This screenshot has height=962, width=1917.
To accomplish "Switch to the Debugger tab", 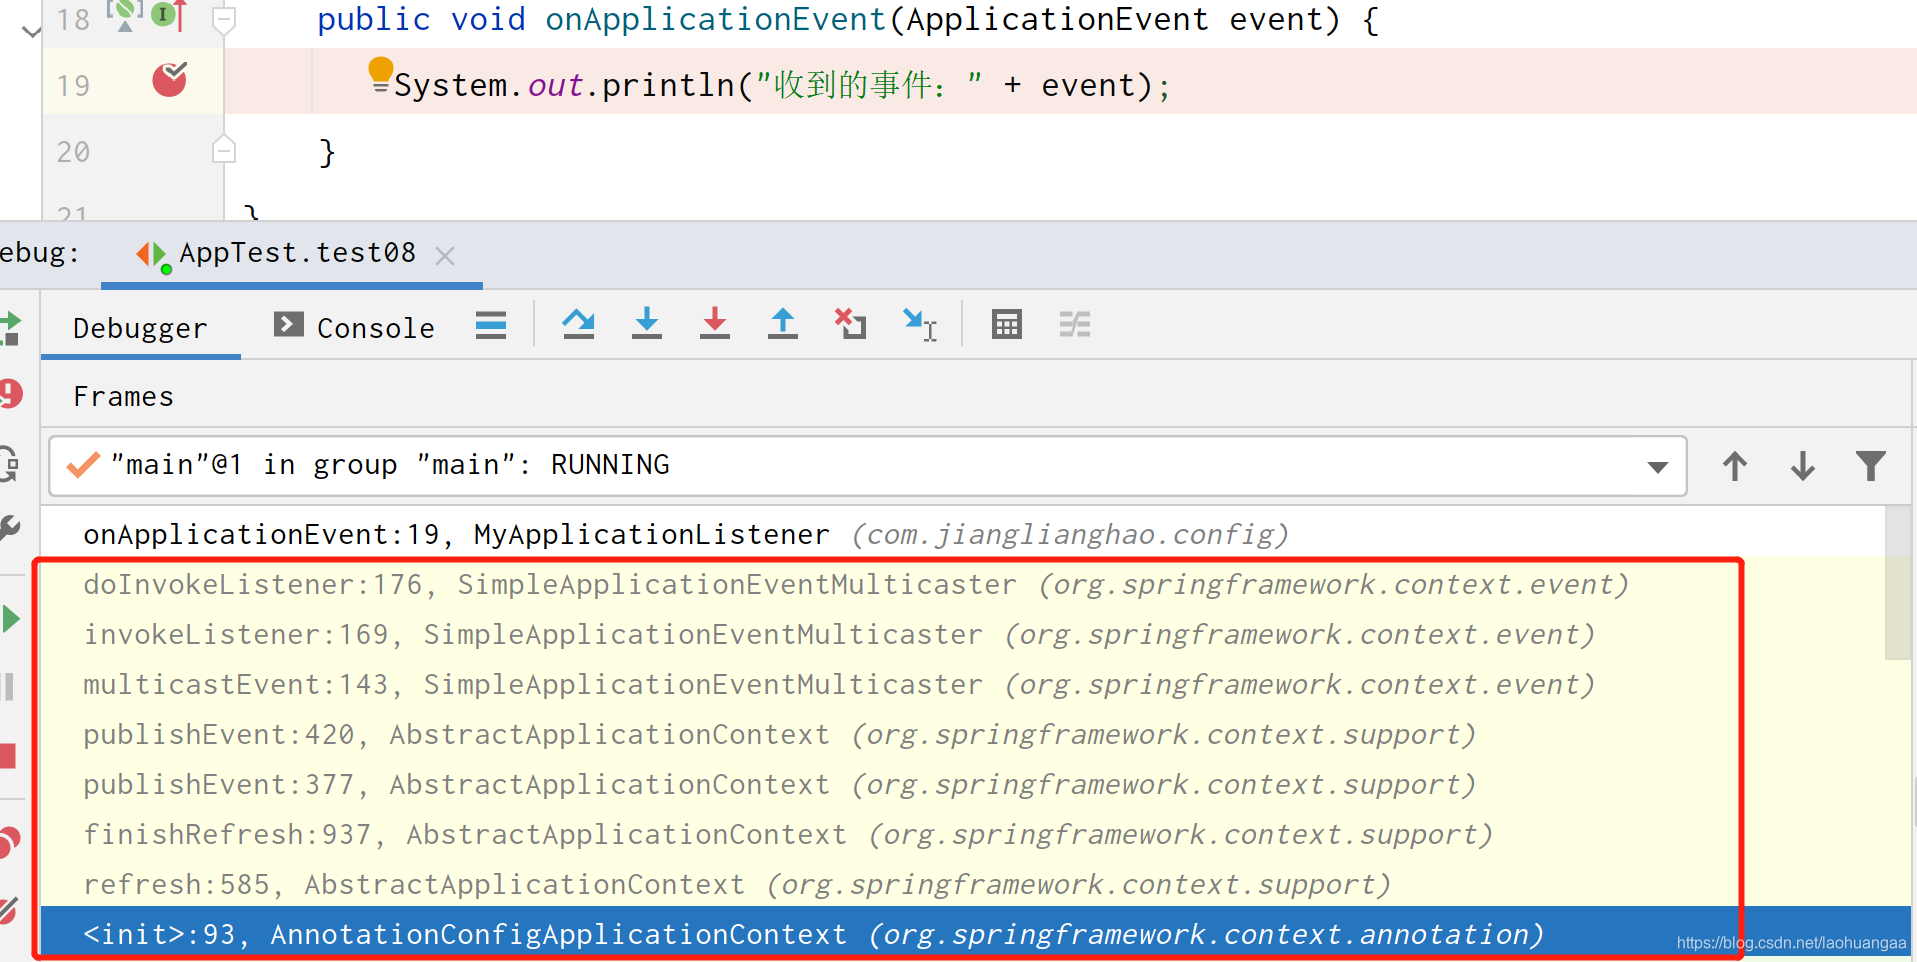I will [x=140, y=328].
